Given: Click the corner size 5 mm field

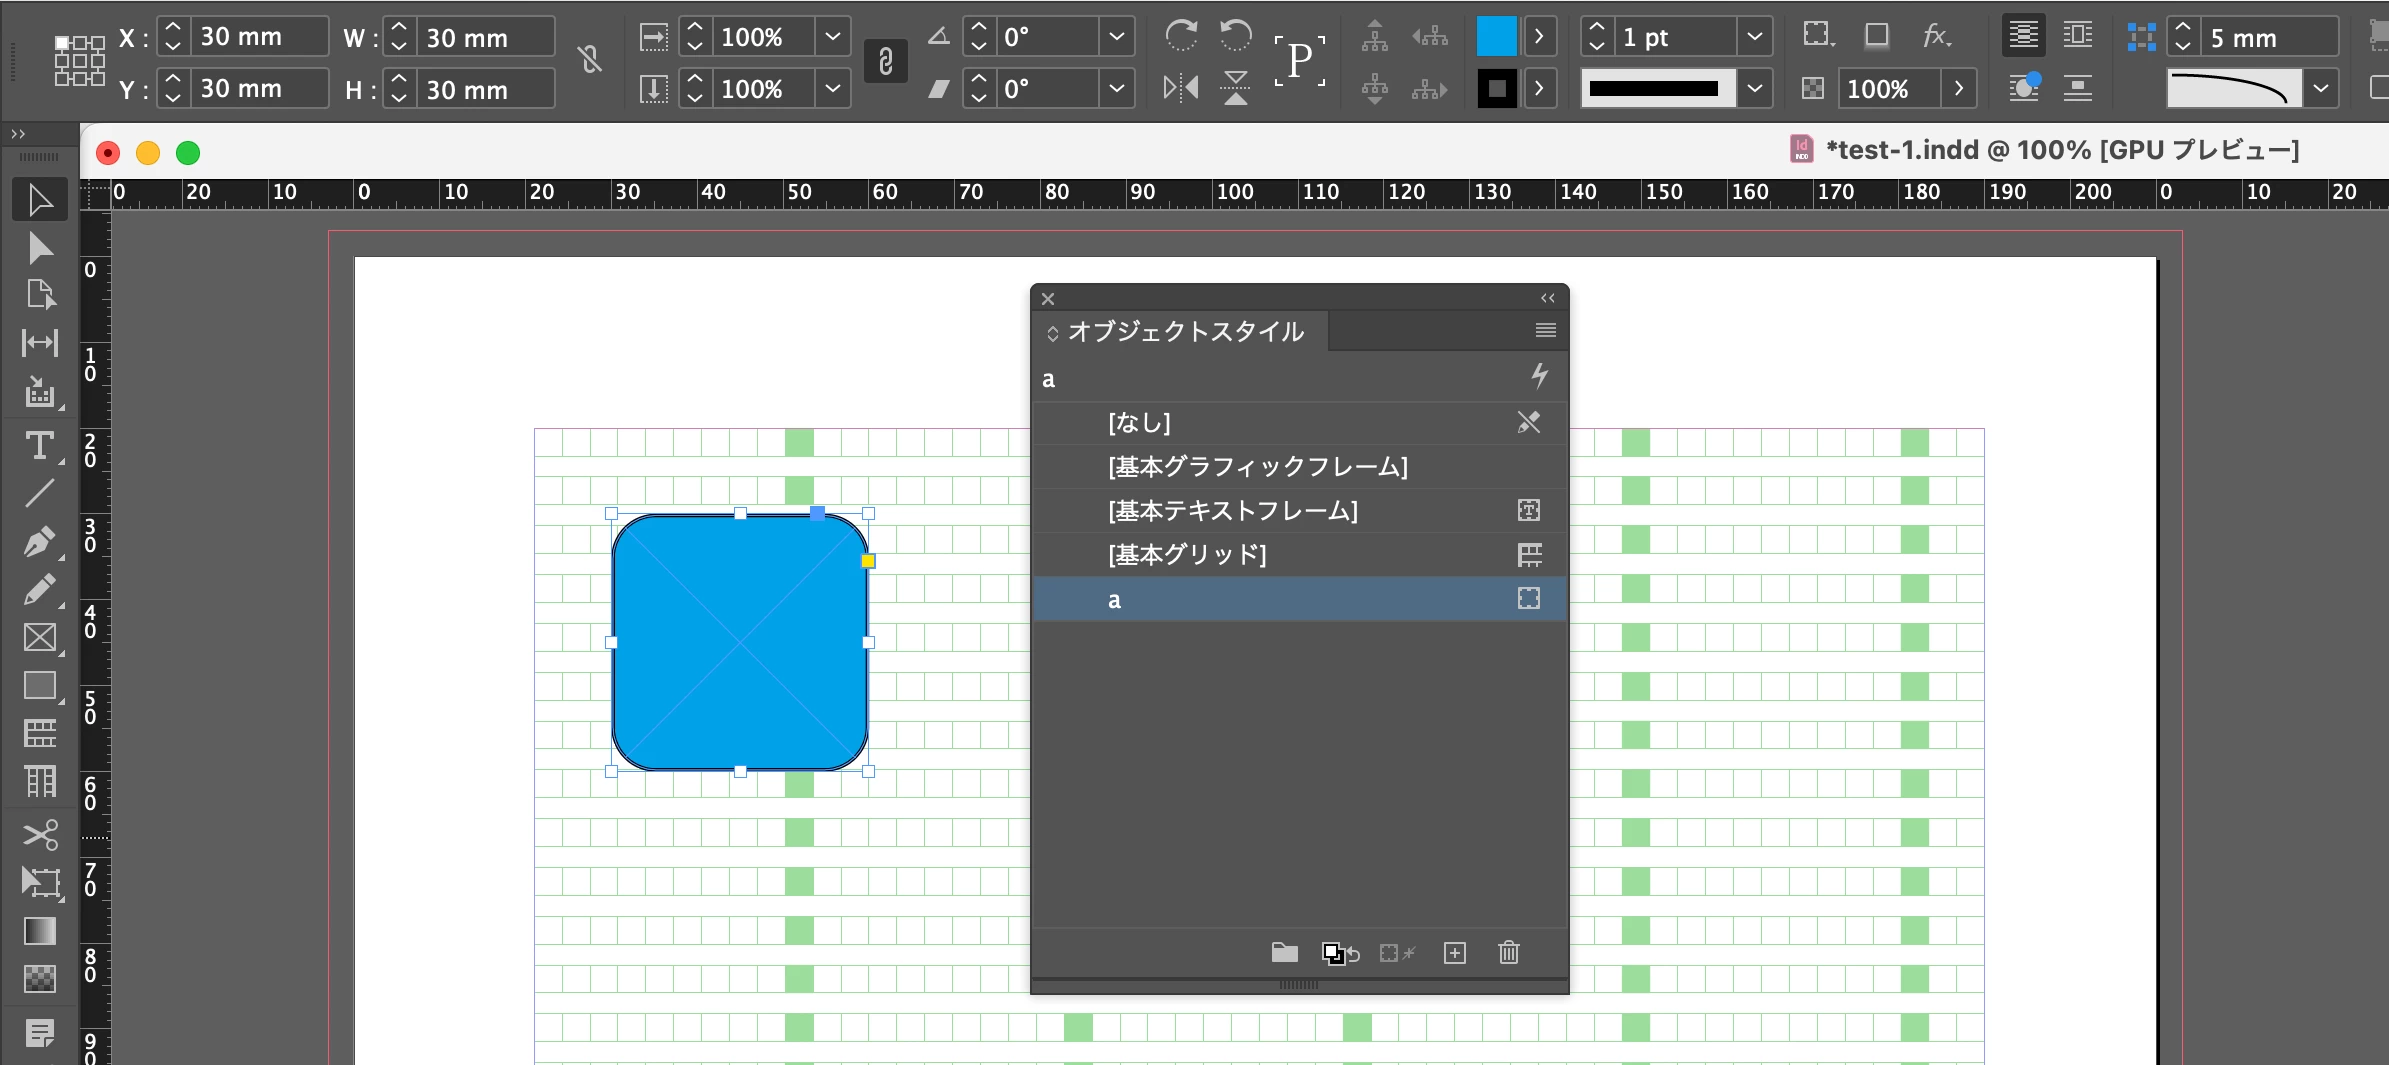Looking at the screenshot, I should pyautogui.click(x=2270, y=37).
